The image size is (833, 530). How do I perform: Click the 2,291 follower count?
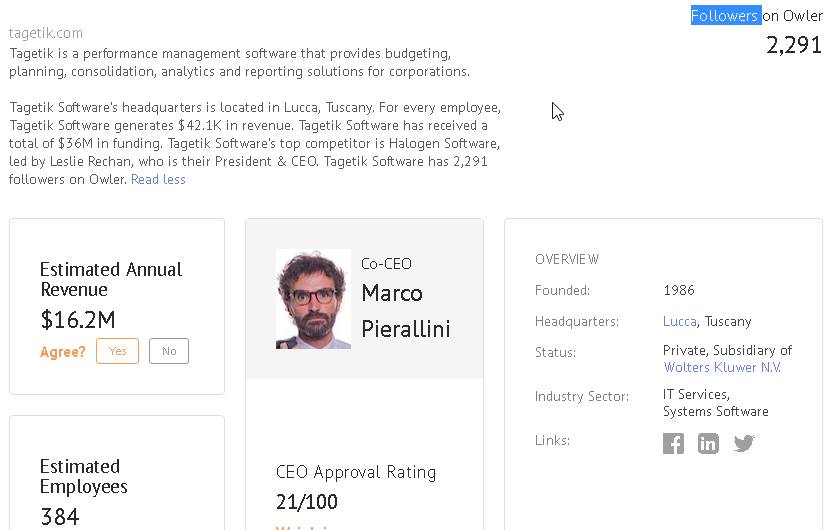794,45
